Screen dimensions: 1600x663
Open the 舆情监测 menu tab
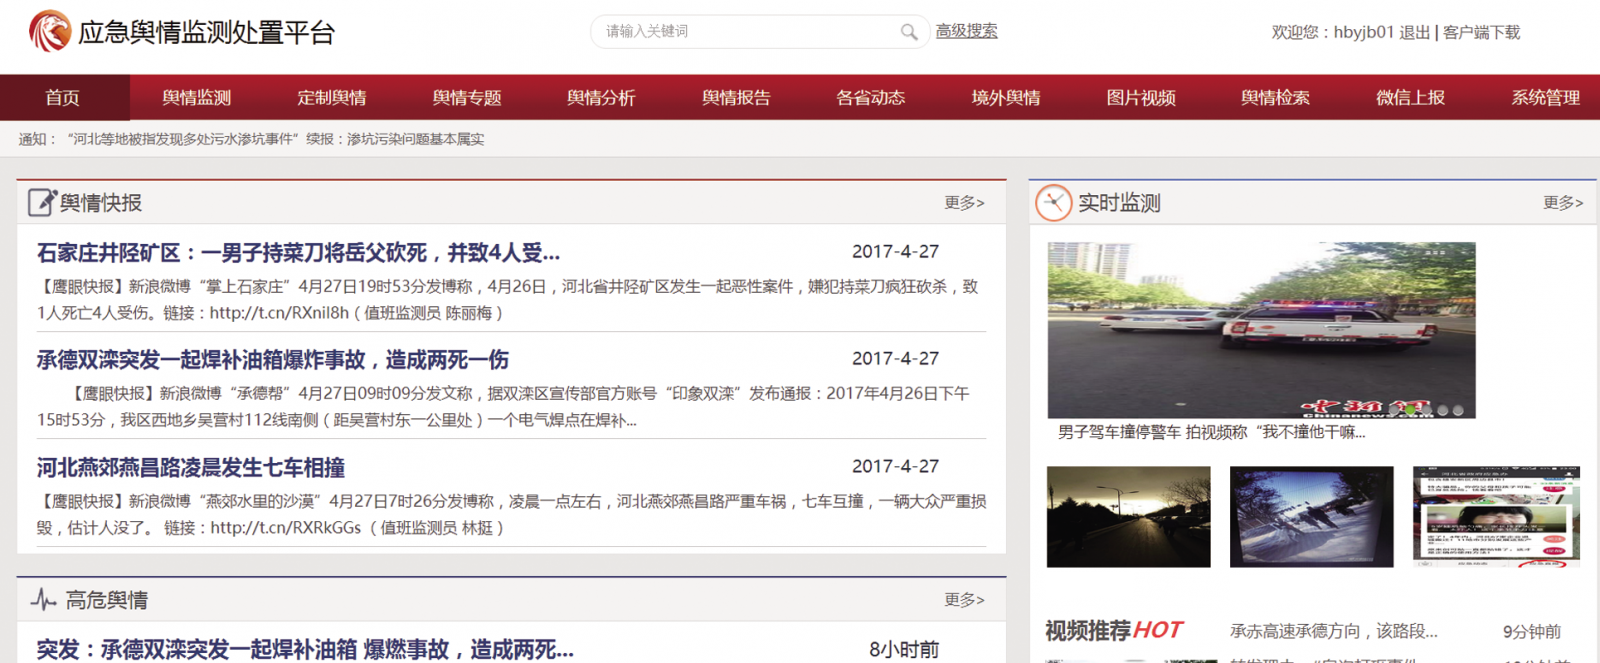pyautogui.click(x=196, y=98)
